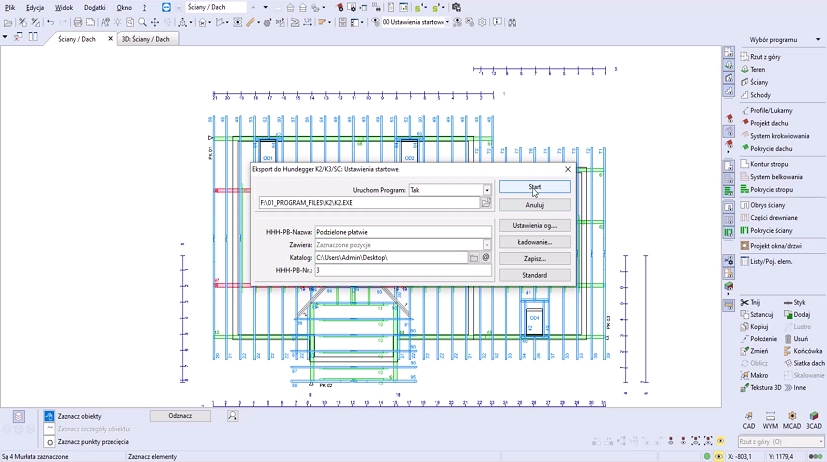Screen dimensions: 827x462
Task: Toggle the yellow eye visibility icon
Action: pyautogui.click(x=719, y=441)
